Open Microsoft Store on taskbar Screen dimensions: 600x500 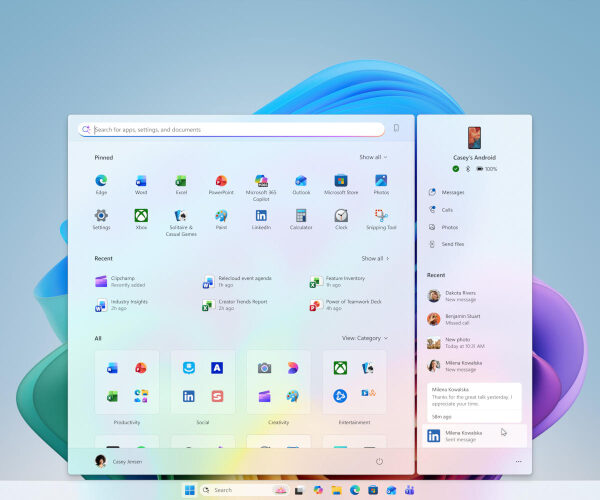(x=373, y=490)
